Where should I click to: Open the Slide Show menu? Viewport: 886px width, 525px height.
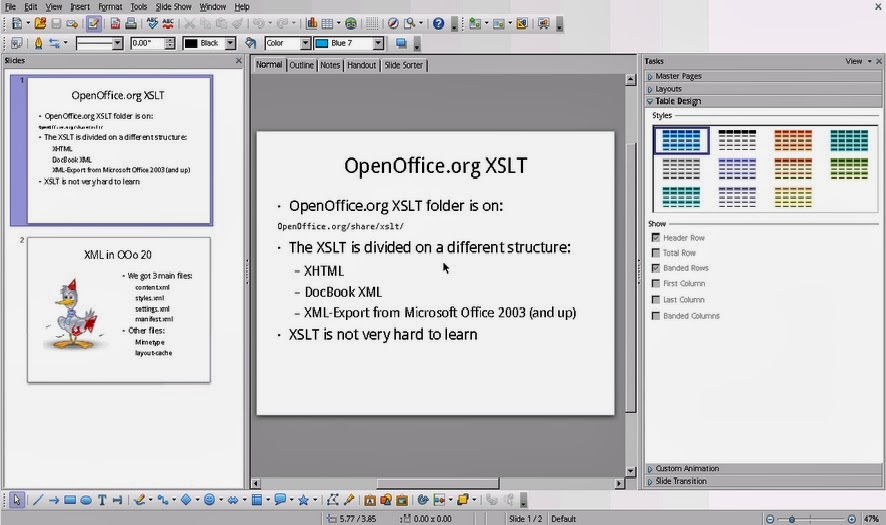[173, 7]
